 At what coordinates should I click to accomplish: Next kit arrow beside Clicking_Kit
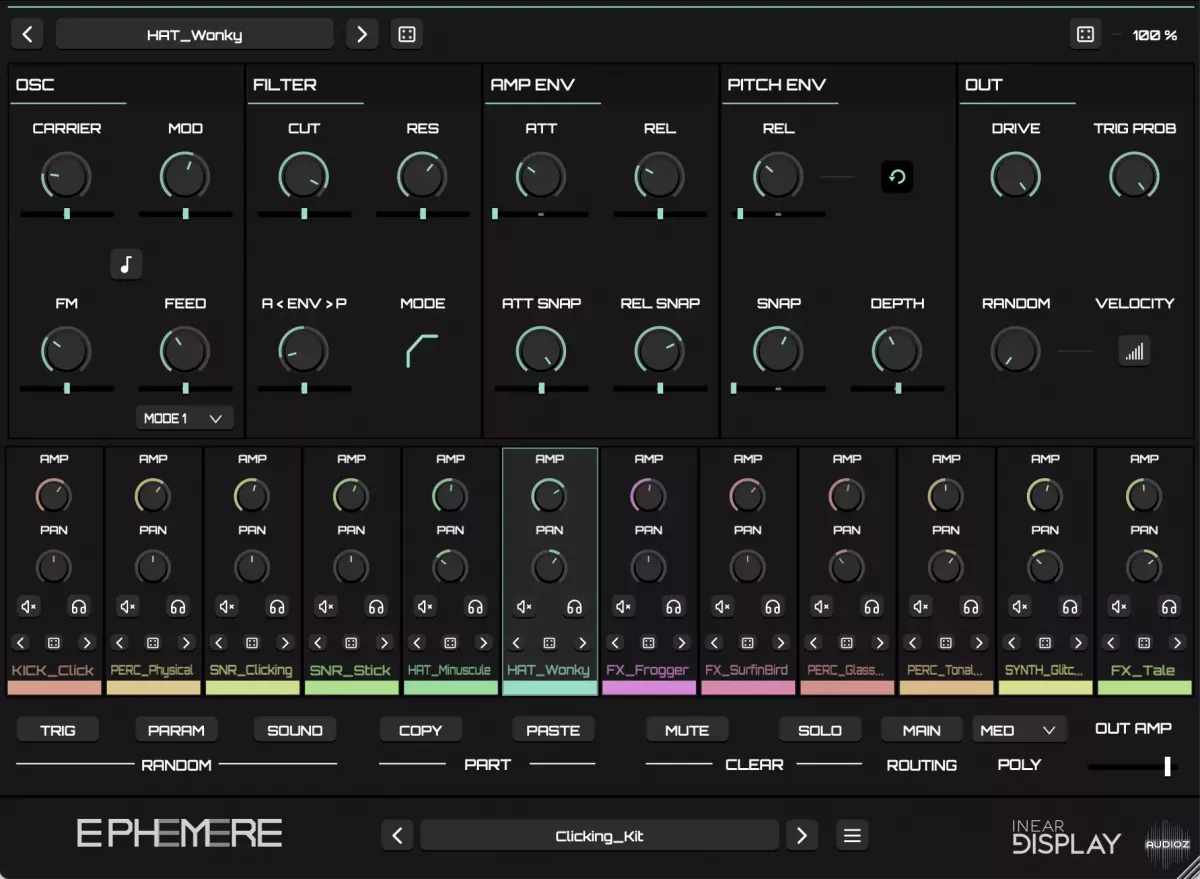(801, 835)
